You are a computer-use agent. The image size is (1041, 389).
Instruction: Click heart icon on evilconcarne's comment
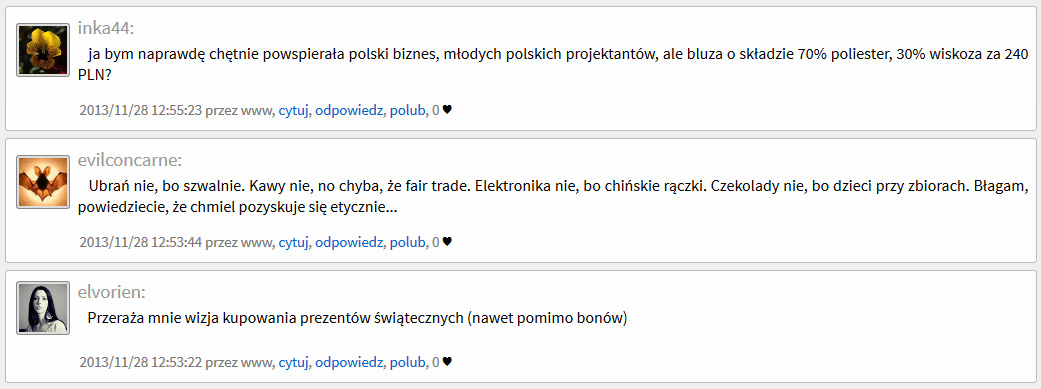(x=447, y=242)
